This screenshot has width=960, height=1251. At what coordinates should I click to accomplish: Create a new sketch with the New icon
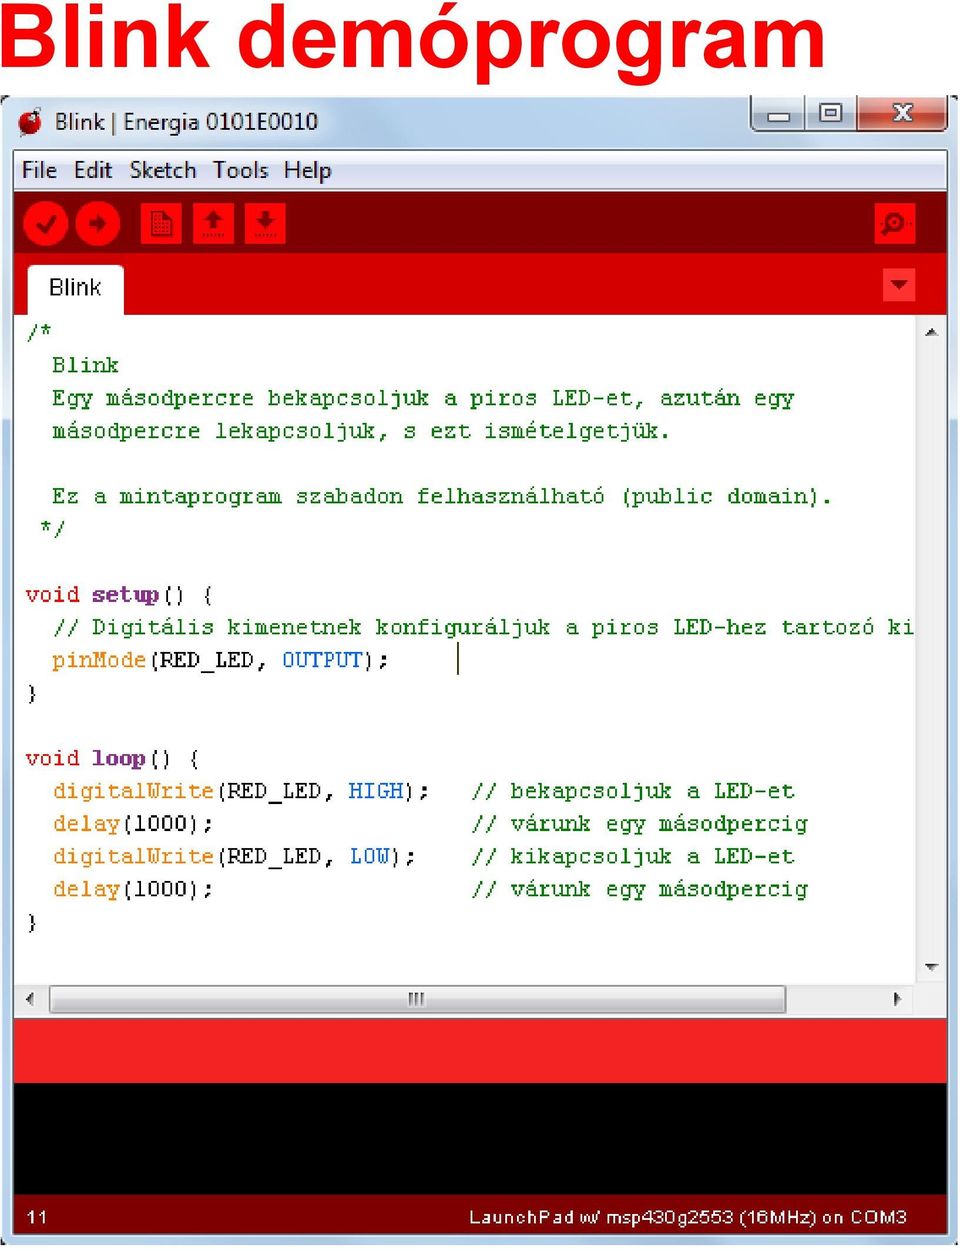161,224
